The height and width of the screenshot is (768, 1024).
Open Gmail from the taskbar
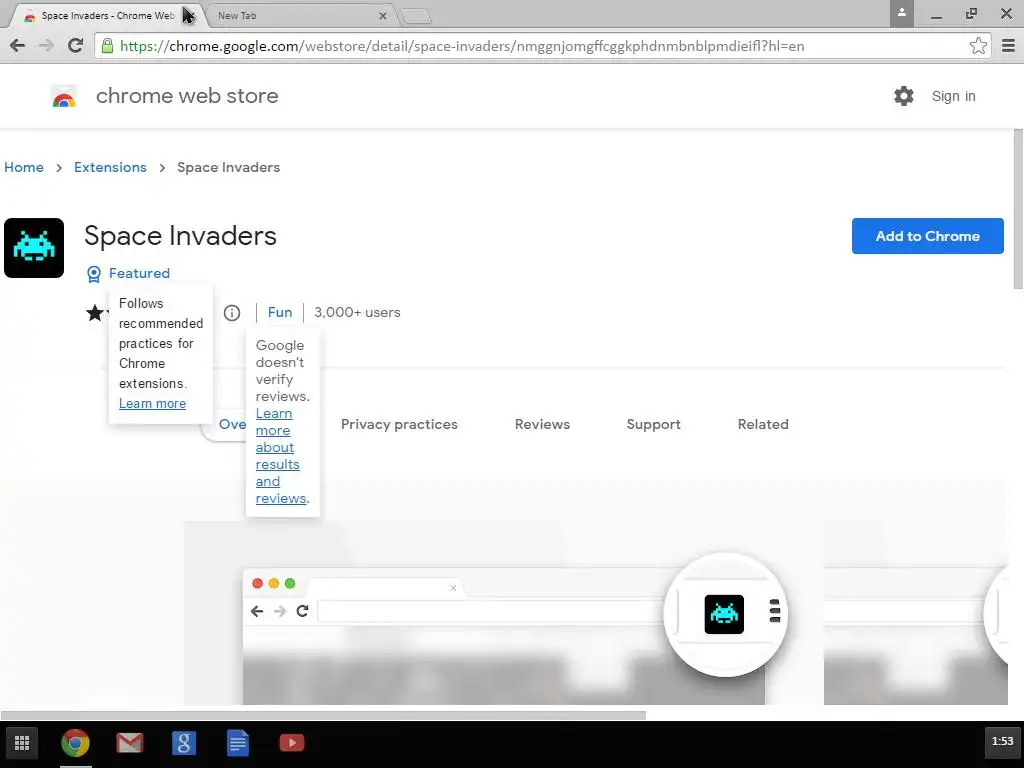[130, 743]
